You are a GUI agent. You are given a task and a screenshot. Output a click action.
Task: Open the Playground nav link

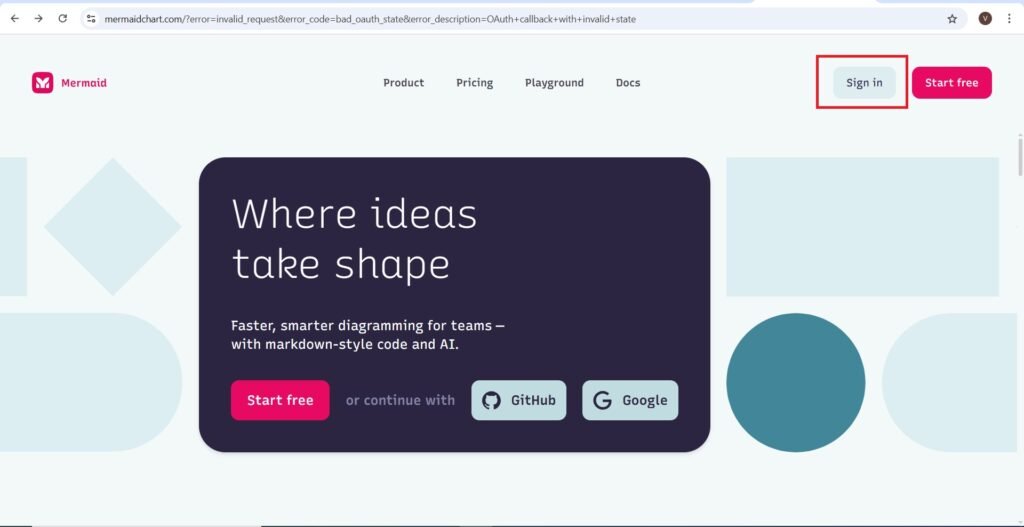pyautogui.click(x=554, y=83)
